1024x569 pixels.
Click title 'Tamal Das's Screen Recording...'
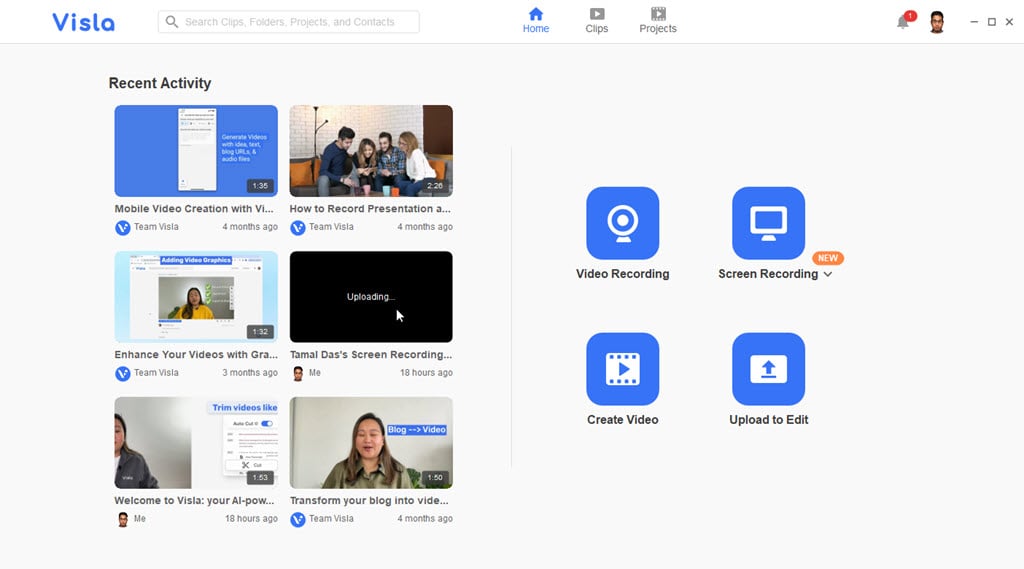point(371,355)
